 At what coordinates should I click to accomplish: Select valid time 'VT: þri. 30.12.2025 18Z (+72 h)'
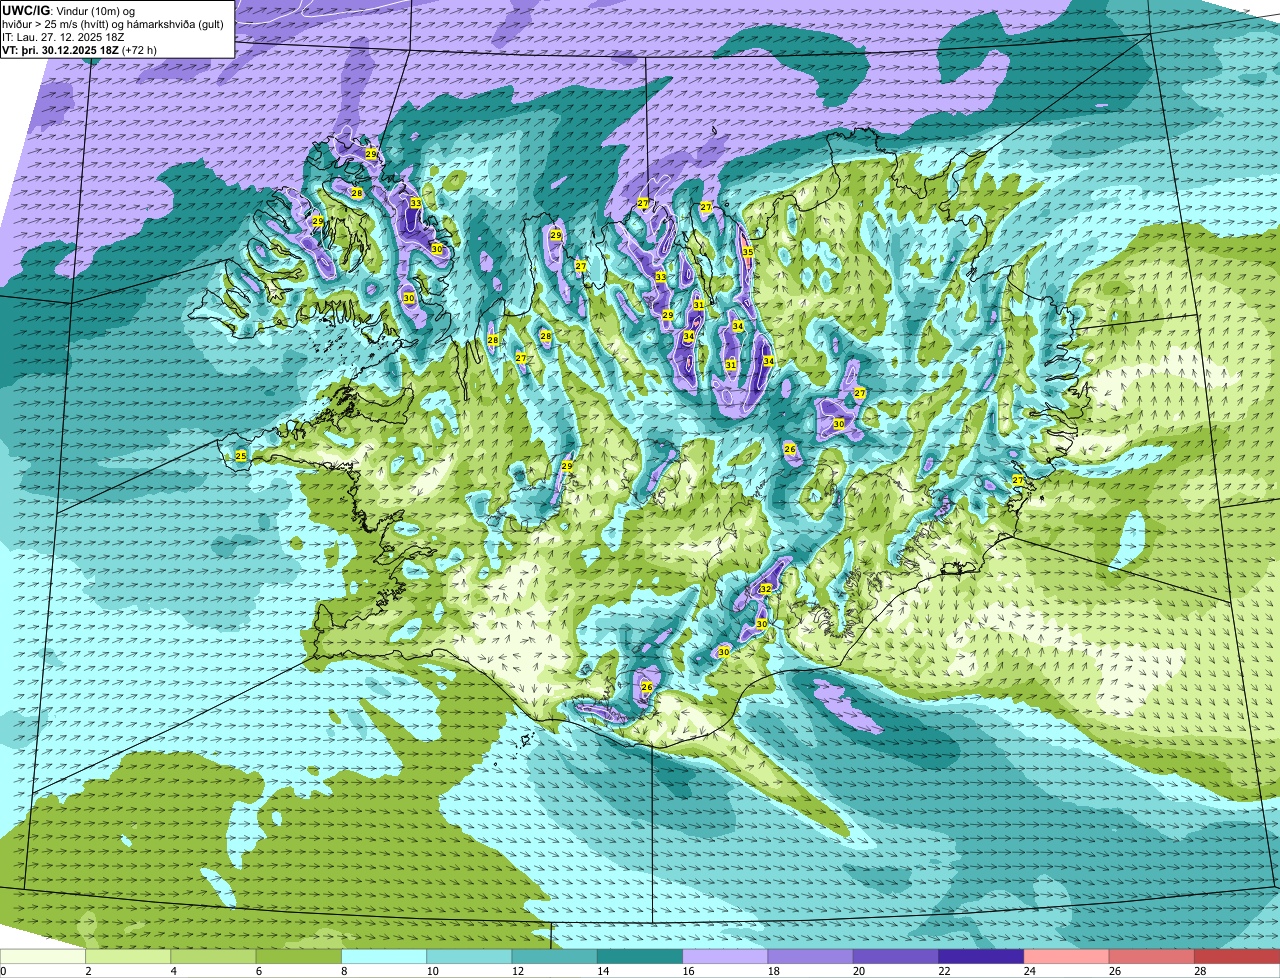coord(79,50)
